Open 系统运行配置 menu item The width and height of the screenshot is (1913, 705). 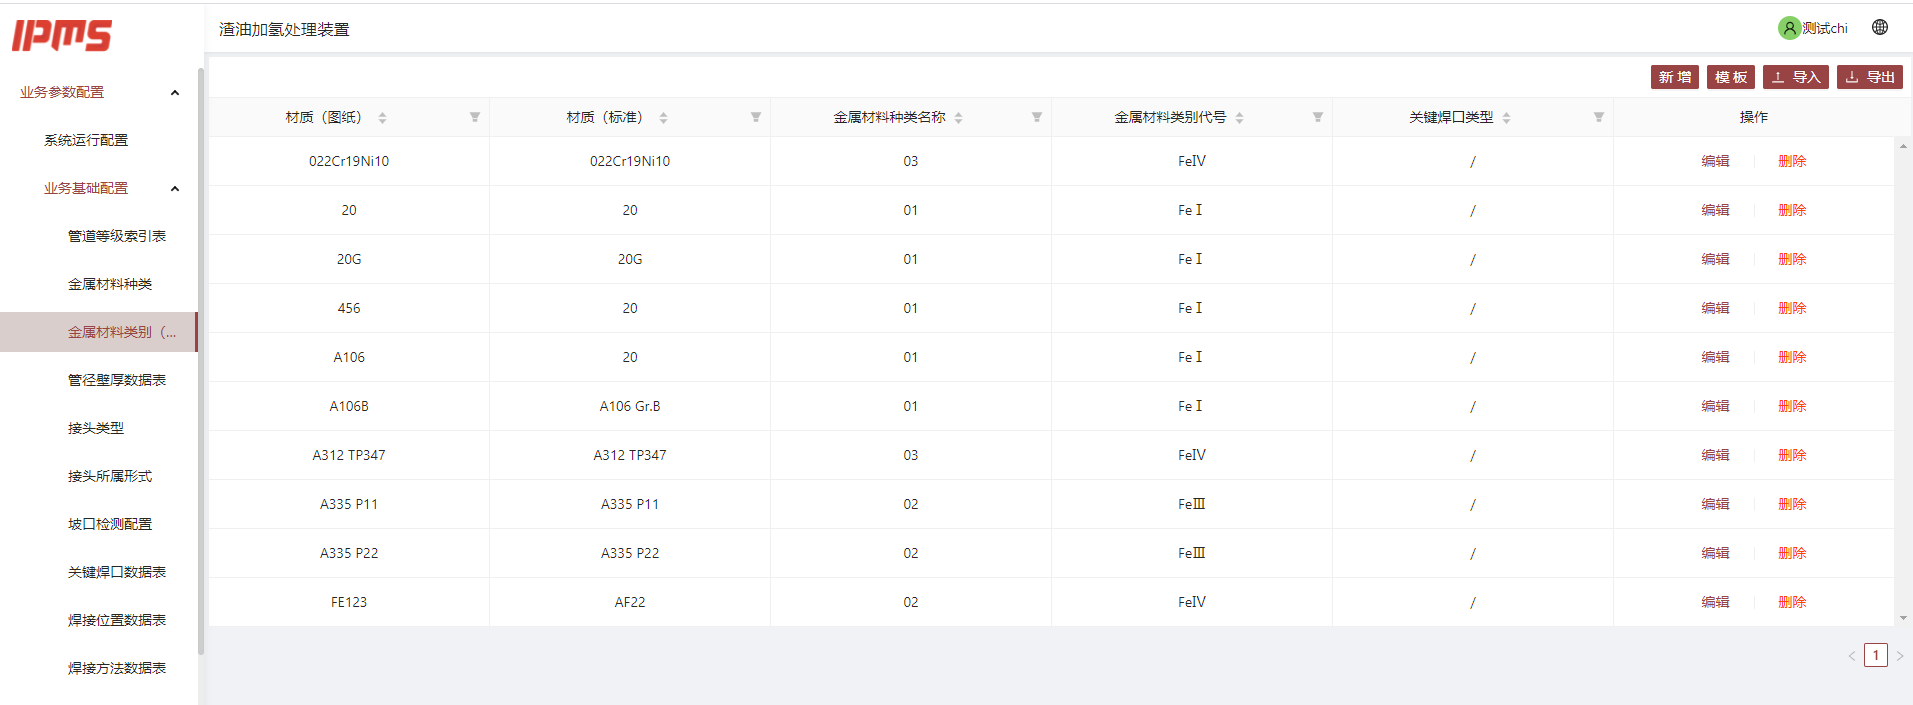click(x=86, y=140)
